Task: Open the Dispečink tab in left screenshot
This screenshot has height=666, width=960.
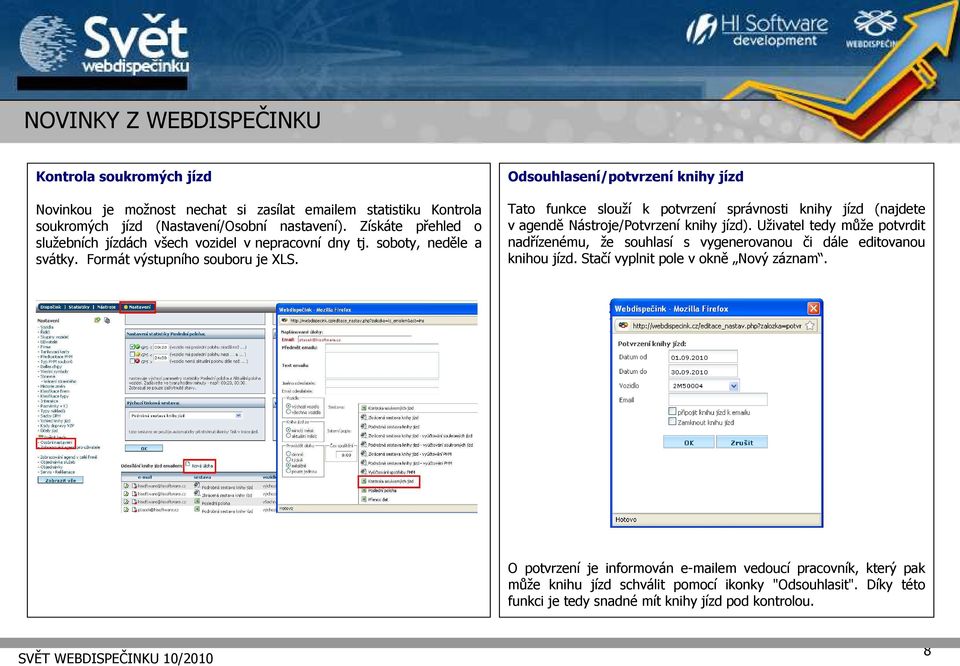Action: [51, 307]
